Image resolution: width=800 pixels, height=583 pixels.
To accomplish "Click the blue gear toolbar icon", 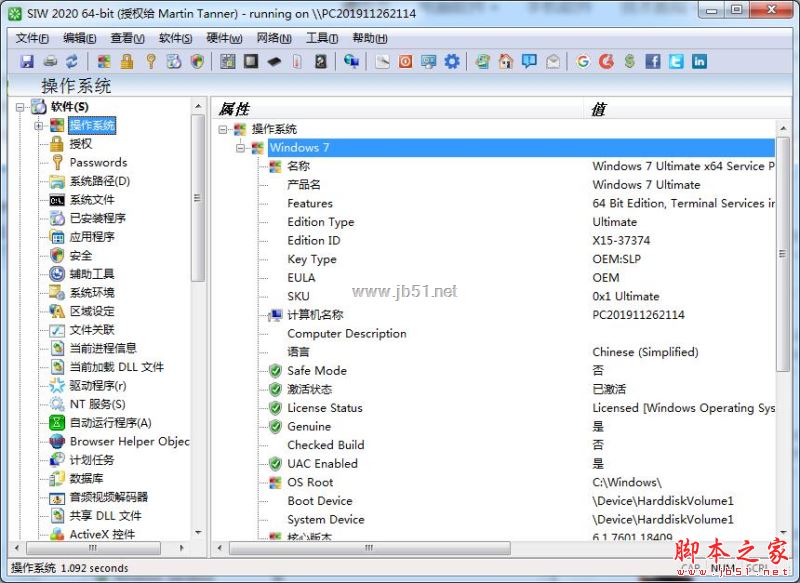I will point(452,62).
